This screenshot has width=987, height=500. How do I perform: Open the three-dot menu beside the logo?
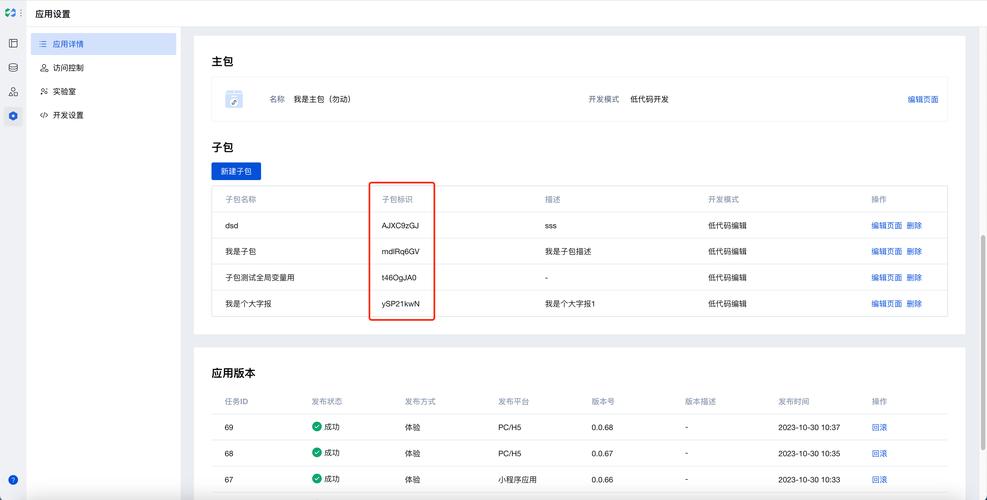(21, 13)
